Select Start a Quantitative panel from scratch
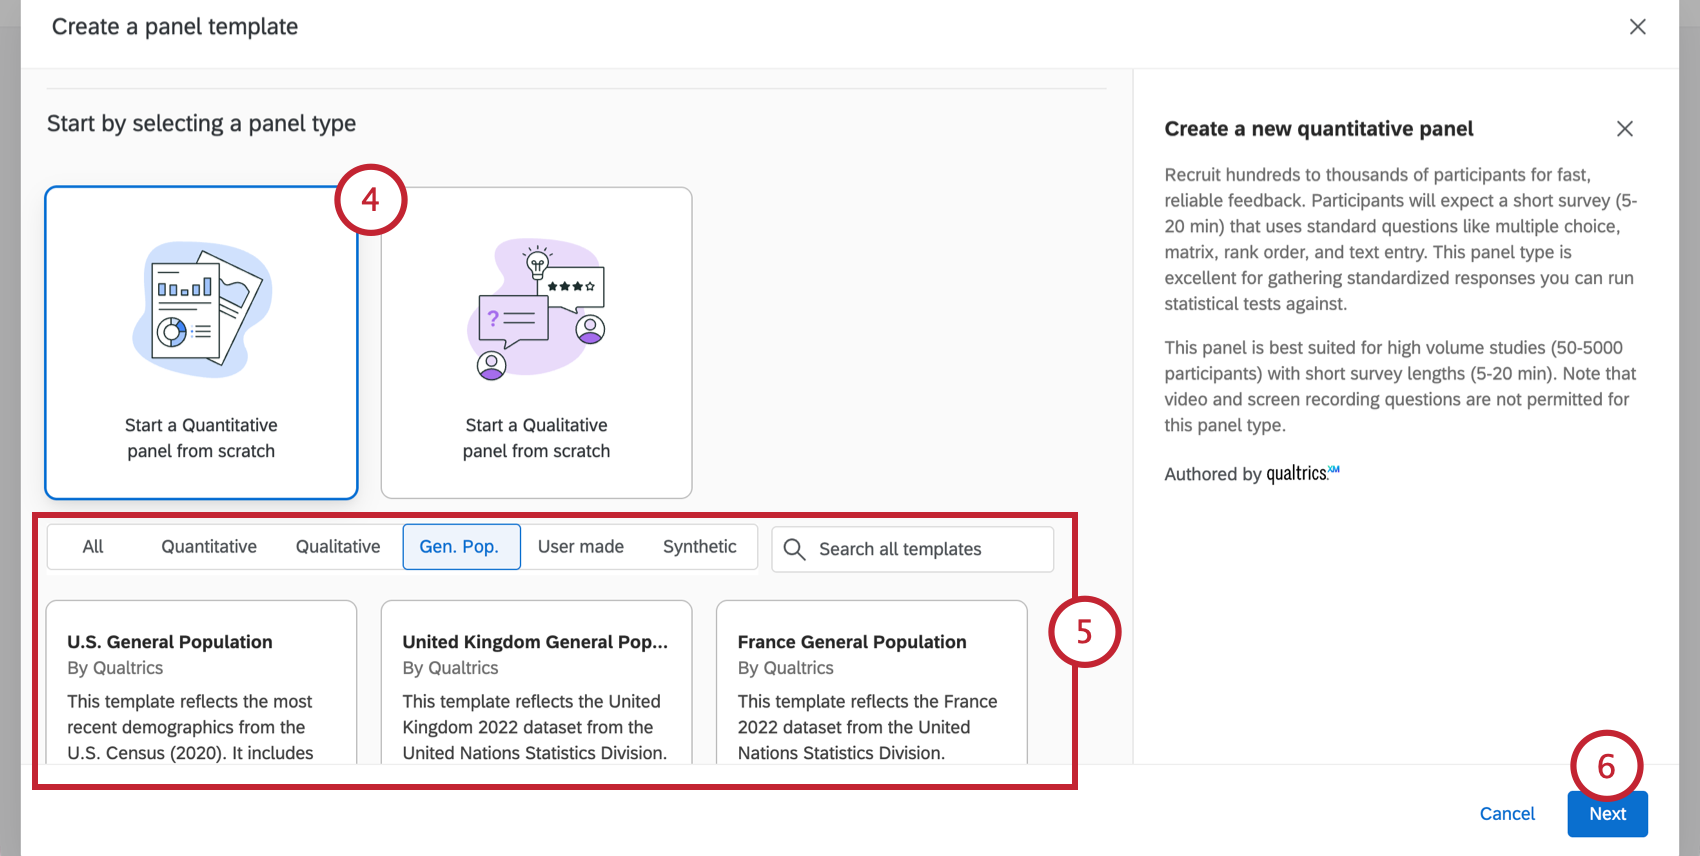 click(201, 438)
